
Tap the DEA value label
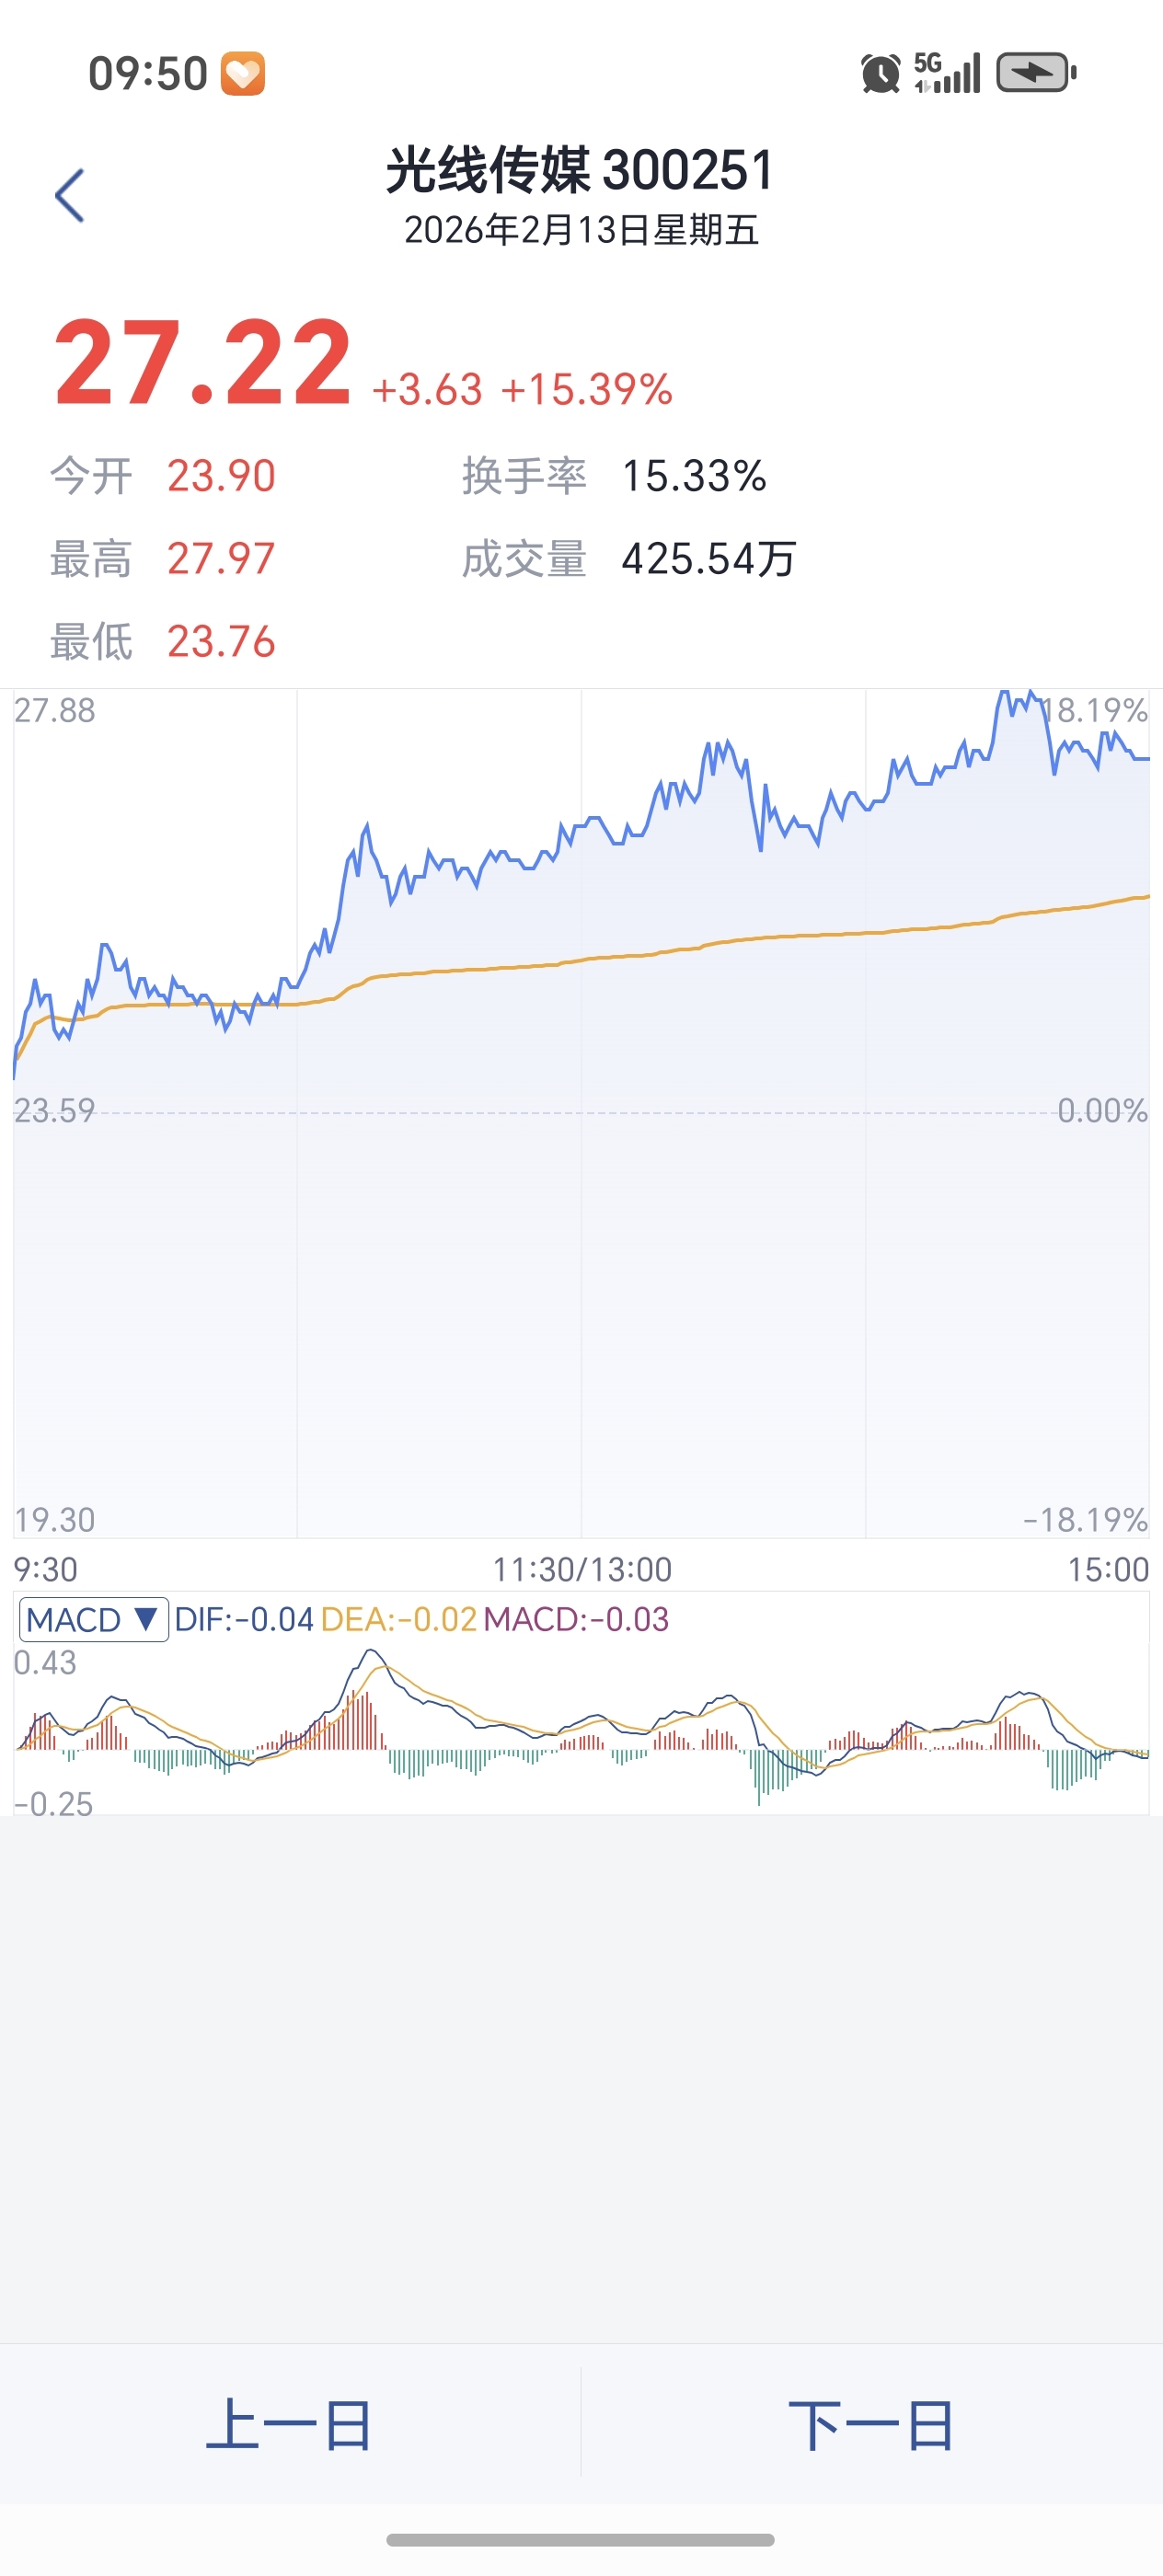[x=399, y=1619]
